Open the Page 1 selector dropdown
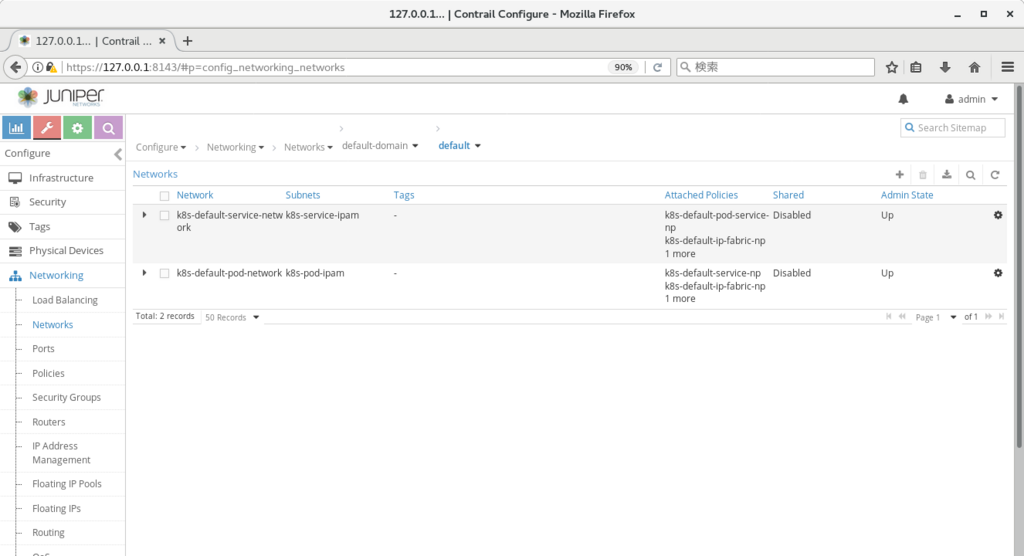 pos(935,318)
